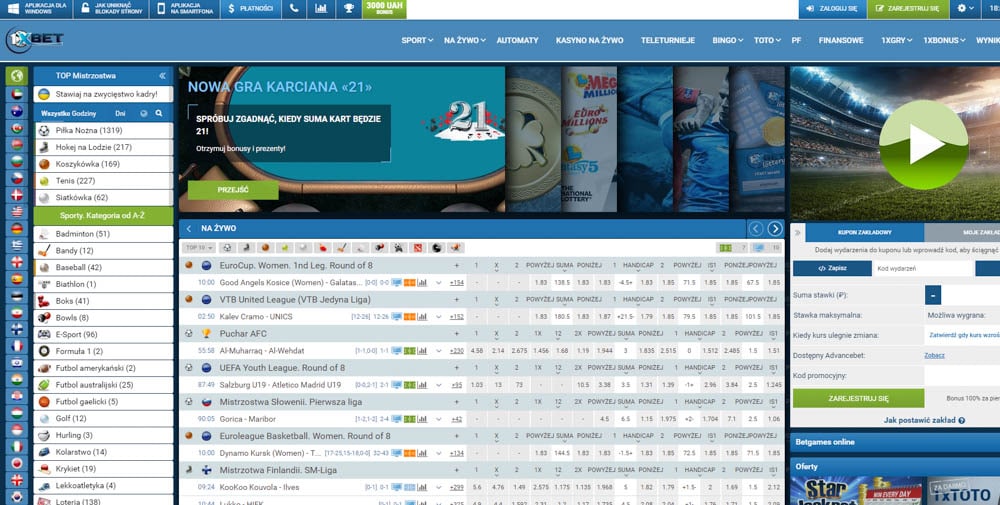Click the Zobacz Advancebet link
This screenshot has width=1000, height=505.
tap(934, 356)
